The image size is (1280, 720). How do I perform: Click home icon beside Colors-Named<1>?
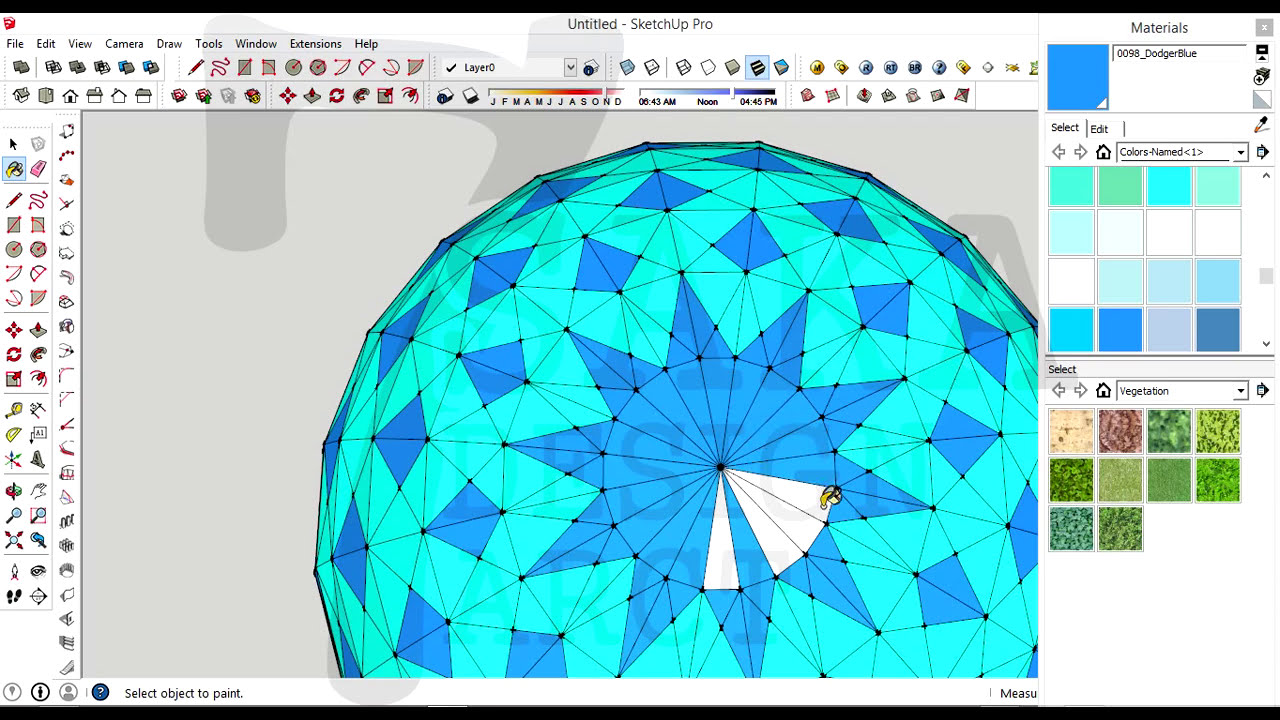click(x=1103, y=152)
